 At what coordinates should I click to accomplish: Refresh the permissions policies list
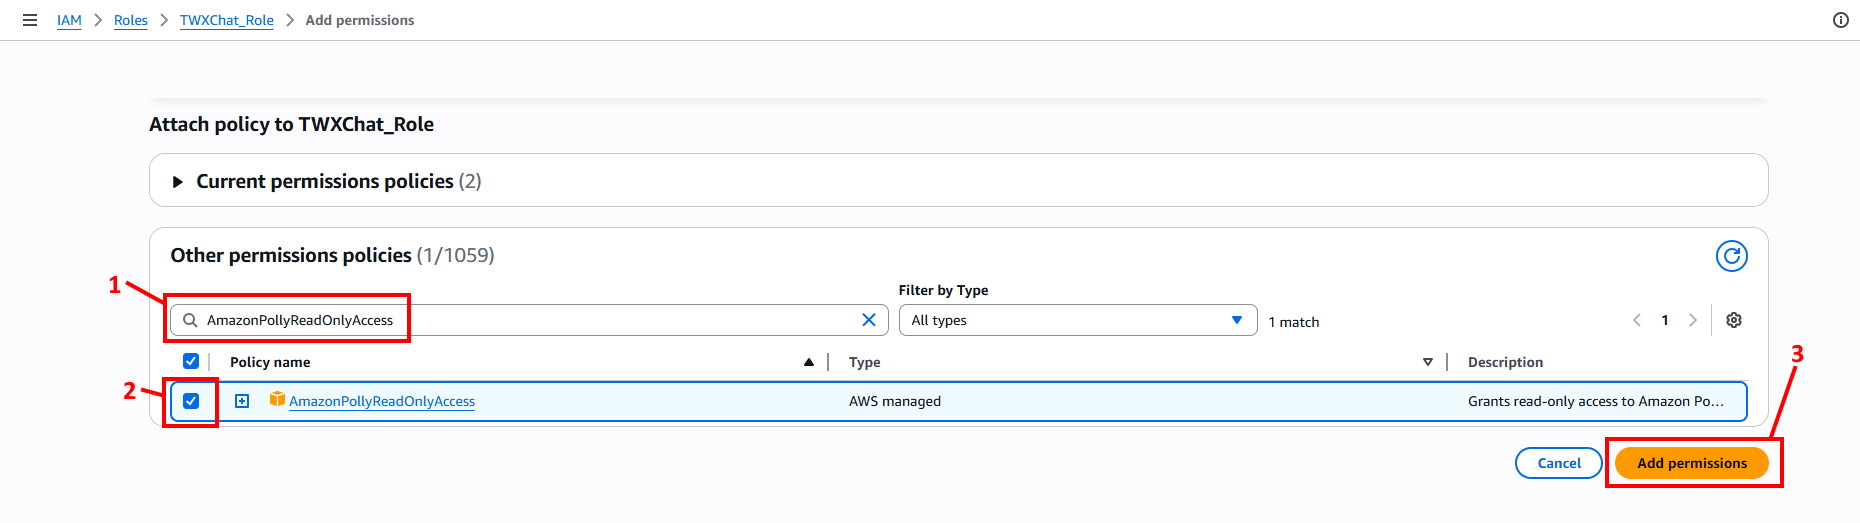(1731, 256)
